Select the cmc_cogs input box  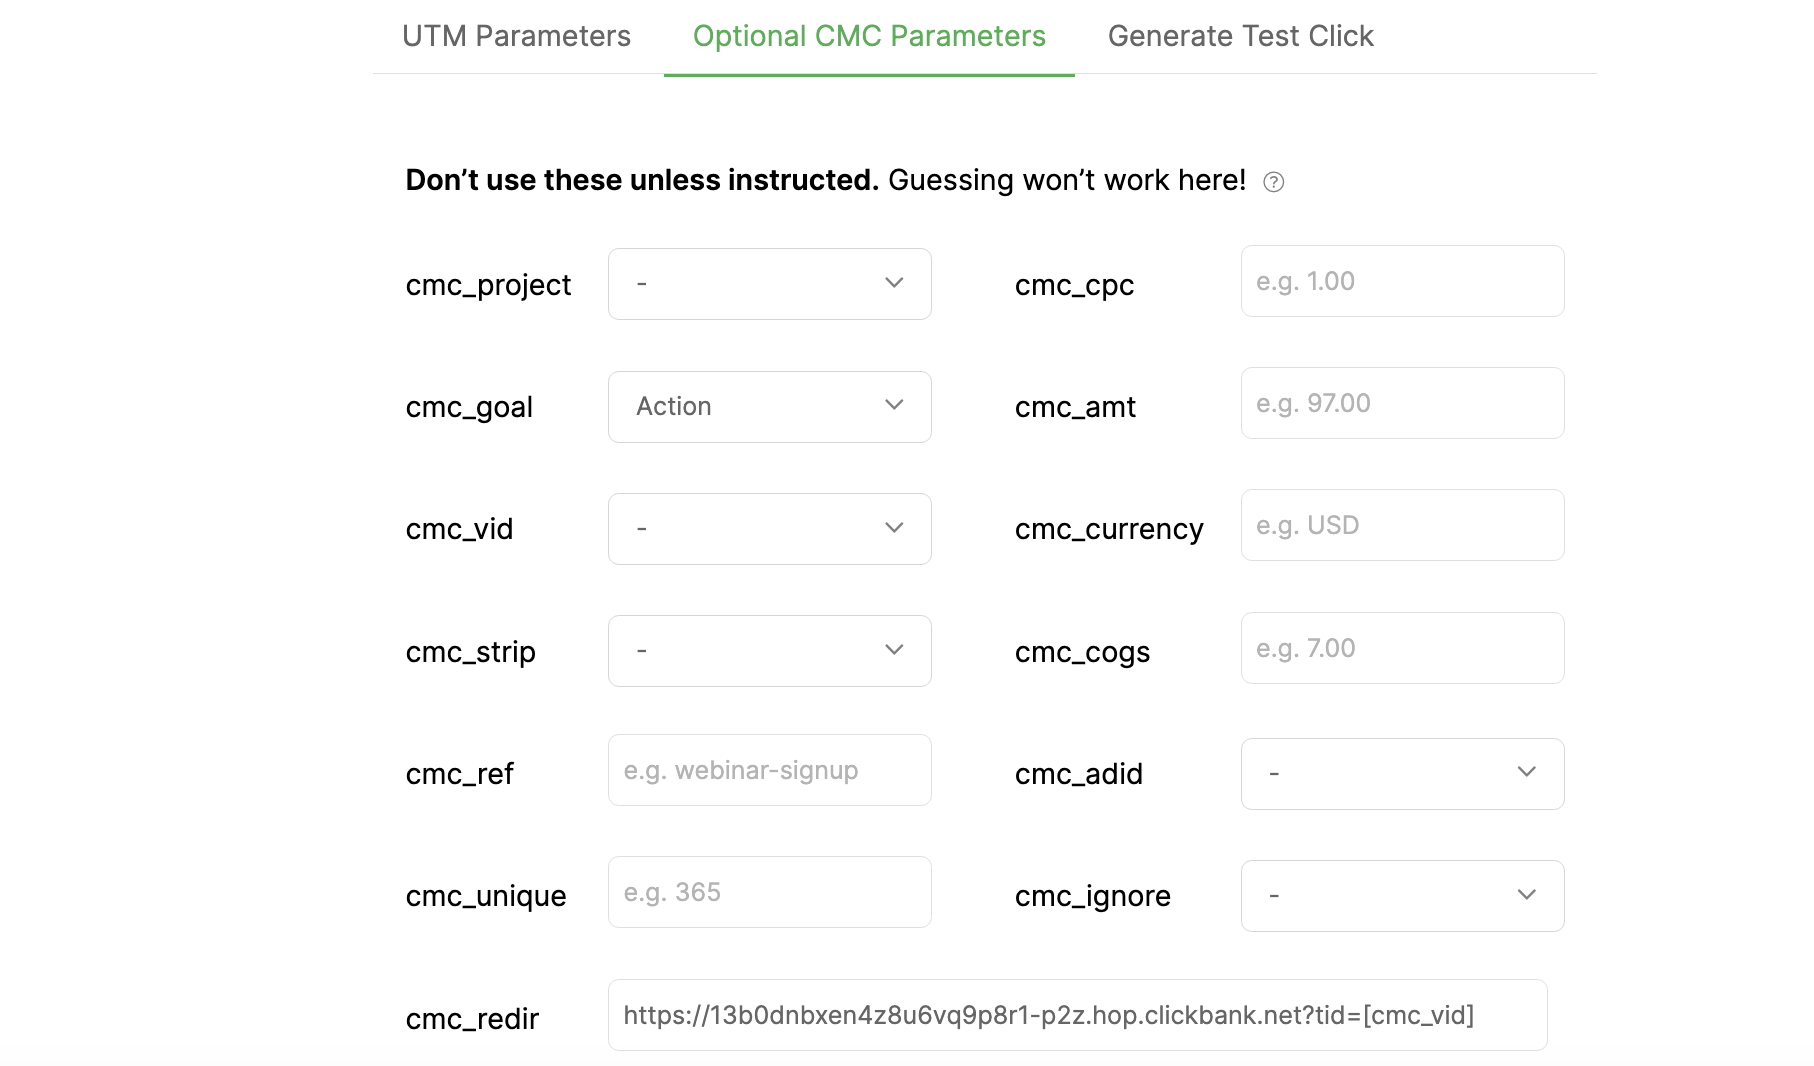[x=1402, y=648]
